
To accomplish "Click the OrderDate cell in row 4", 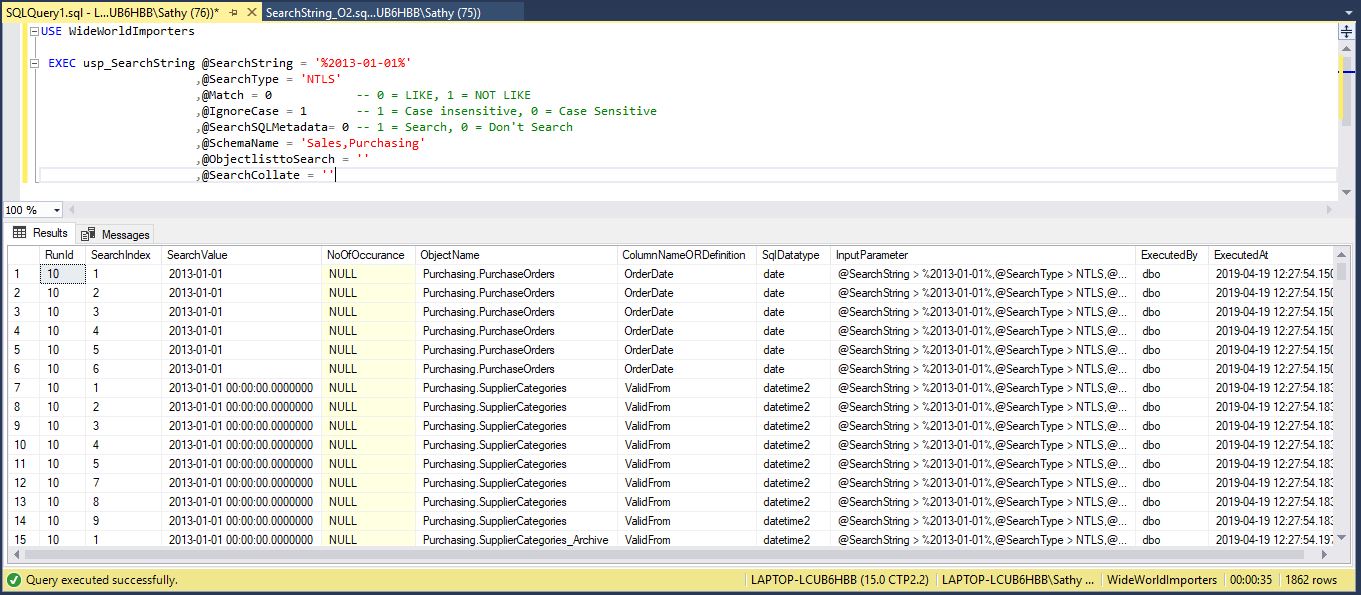I will pyautogui.click(x=686, y=331).
